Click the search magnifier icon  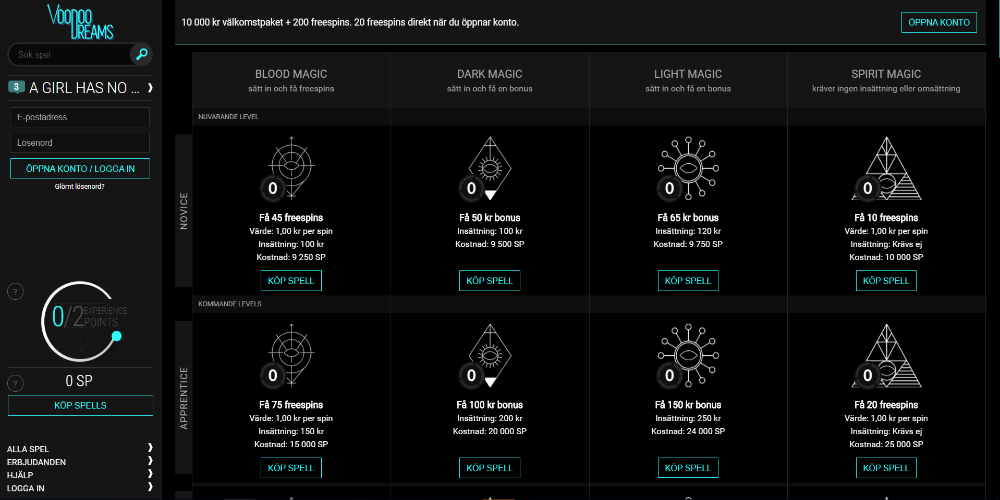pyautogui.click(x=142, y=54)
